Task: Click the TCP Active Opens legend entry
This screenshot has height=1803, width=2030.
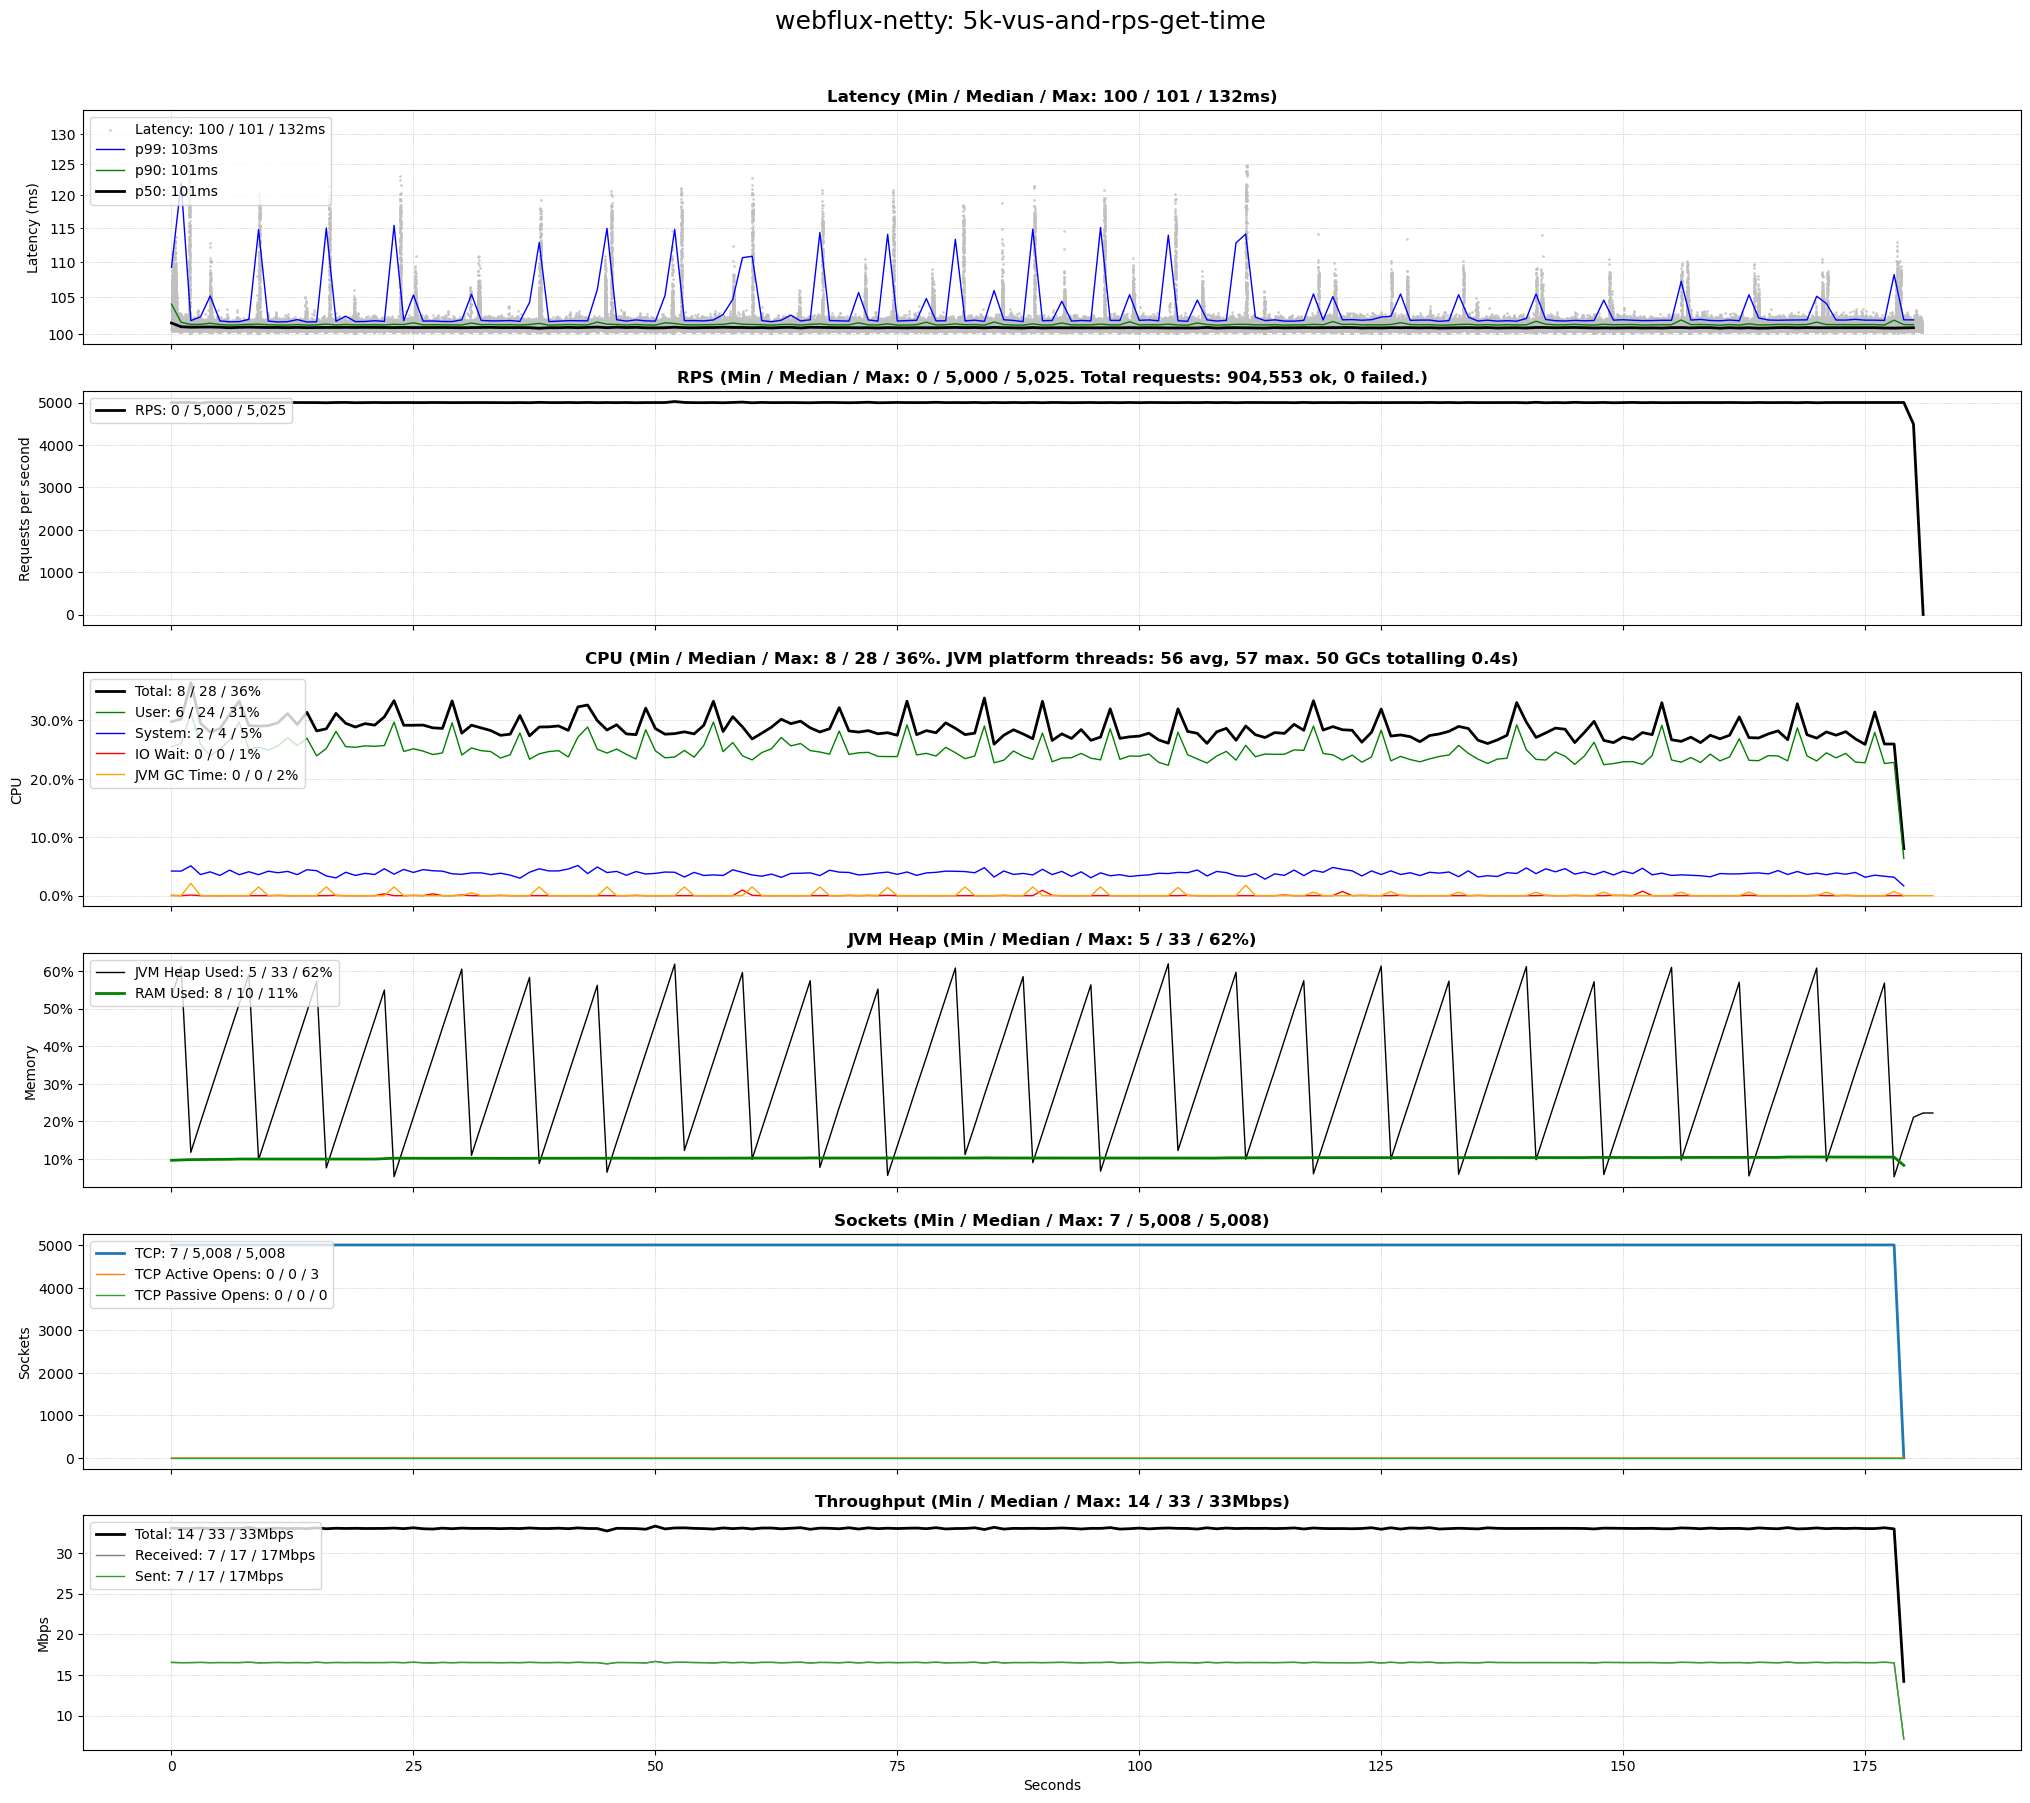Action: [x=226, y=1275]
